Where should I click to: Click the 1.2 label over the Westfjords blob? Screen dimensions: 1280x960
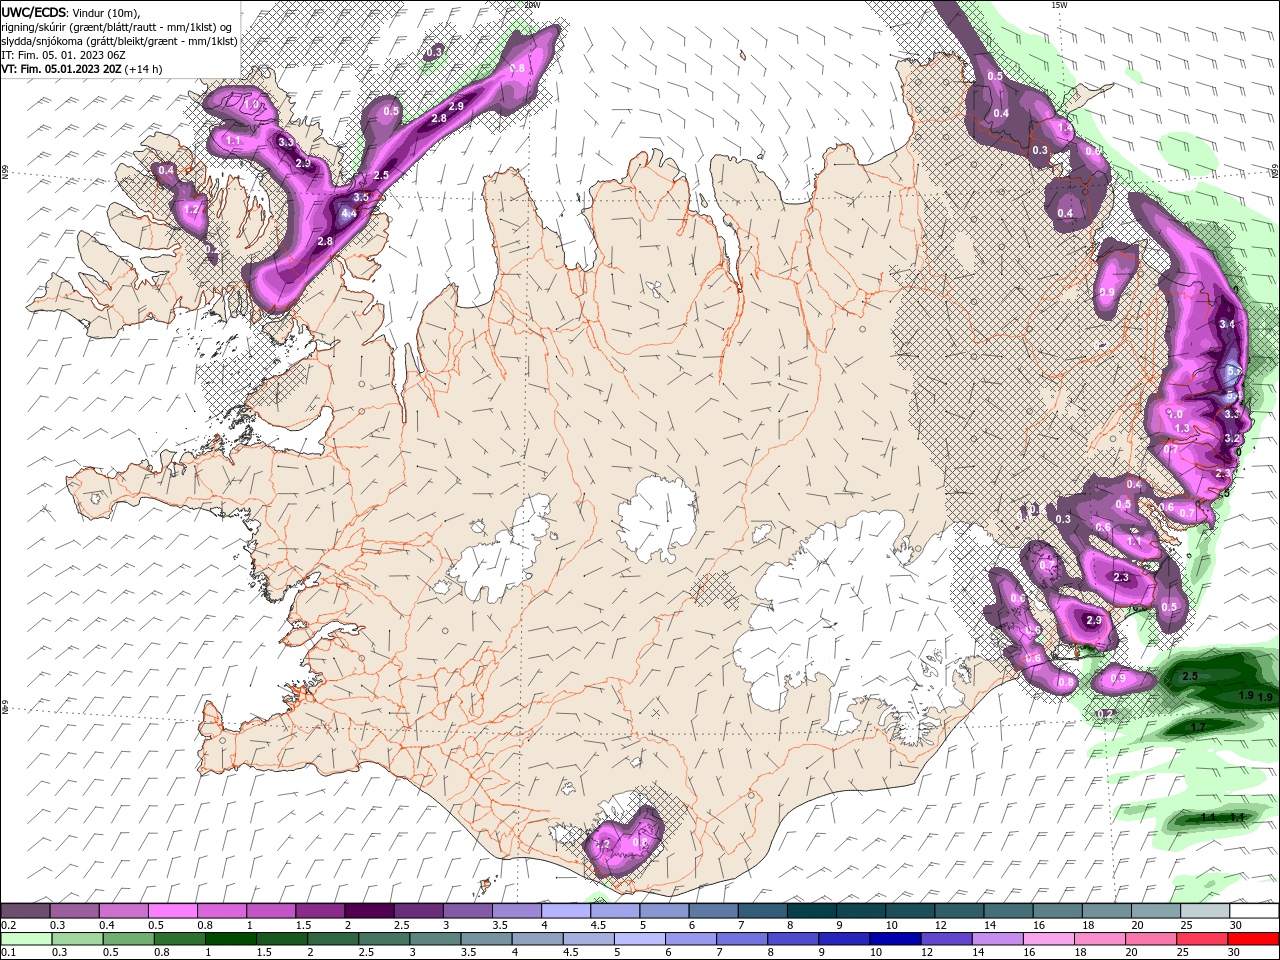pyautogui.click(x=192, y=210)
